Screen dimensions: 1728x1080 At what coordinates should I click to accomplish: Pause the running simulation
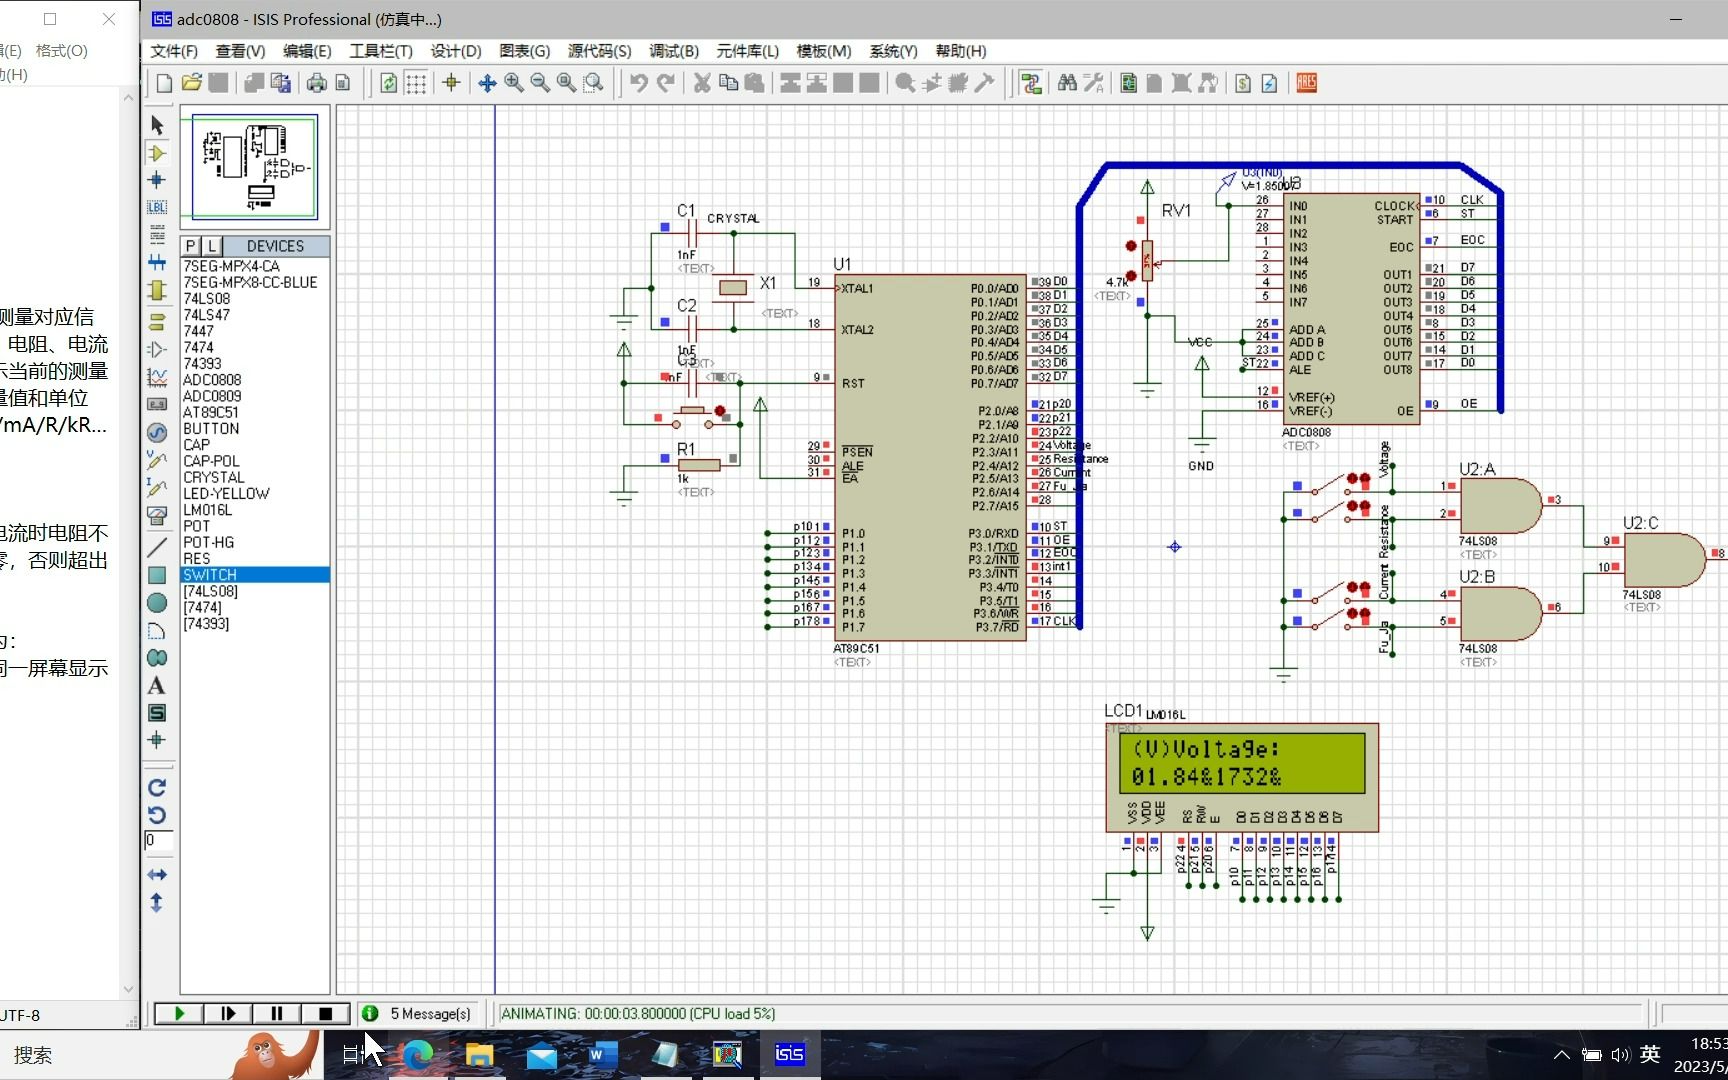click(x=277, y=1013)
